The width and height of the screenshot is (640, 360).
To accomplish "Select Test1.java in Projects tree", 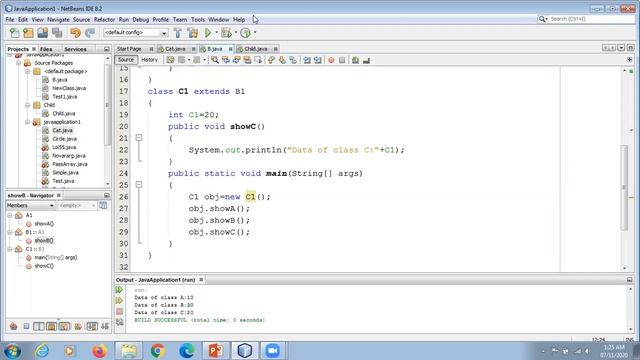I will click(64, 97).
